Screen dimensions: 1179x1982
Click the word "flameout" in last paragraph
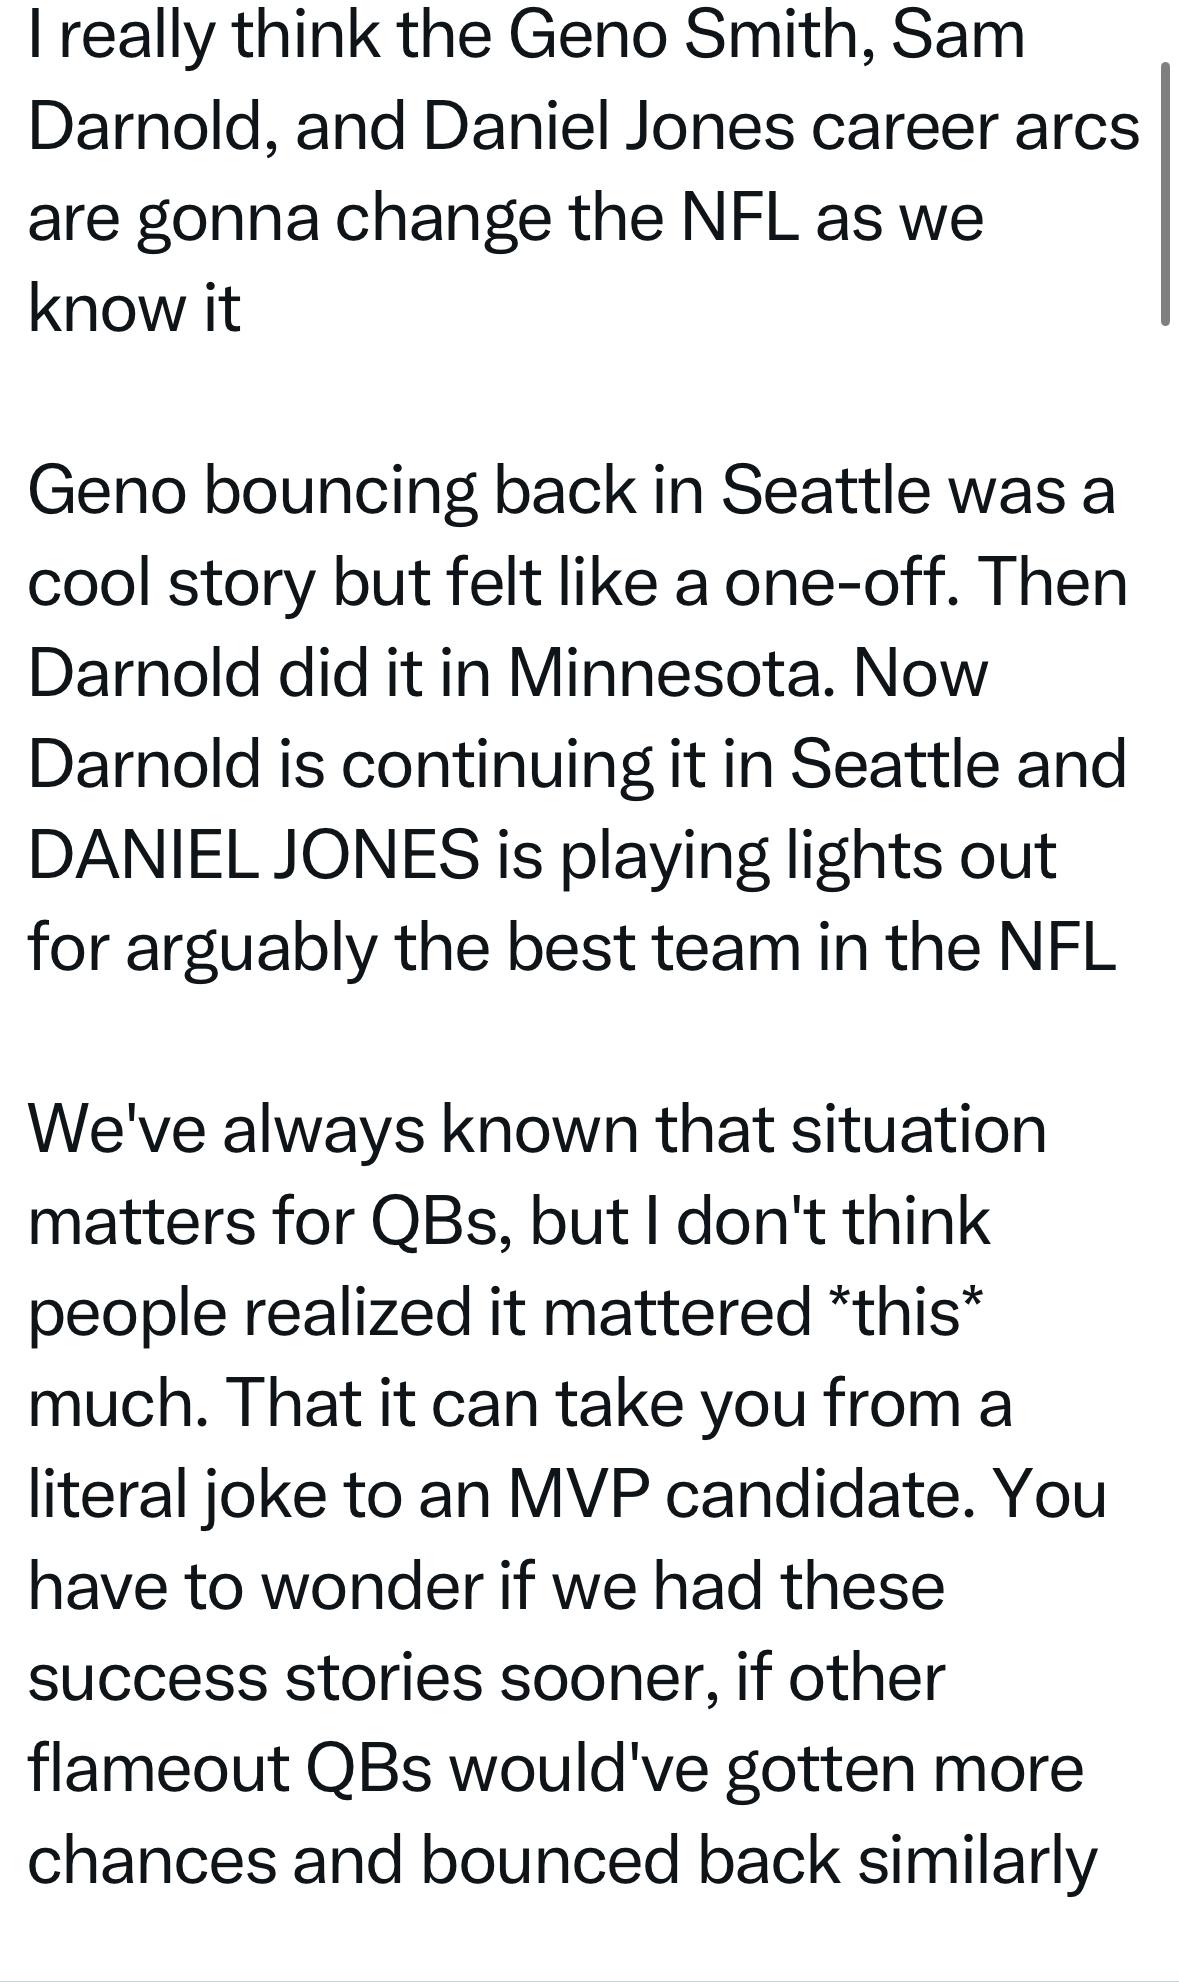[158, 1768]
